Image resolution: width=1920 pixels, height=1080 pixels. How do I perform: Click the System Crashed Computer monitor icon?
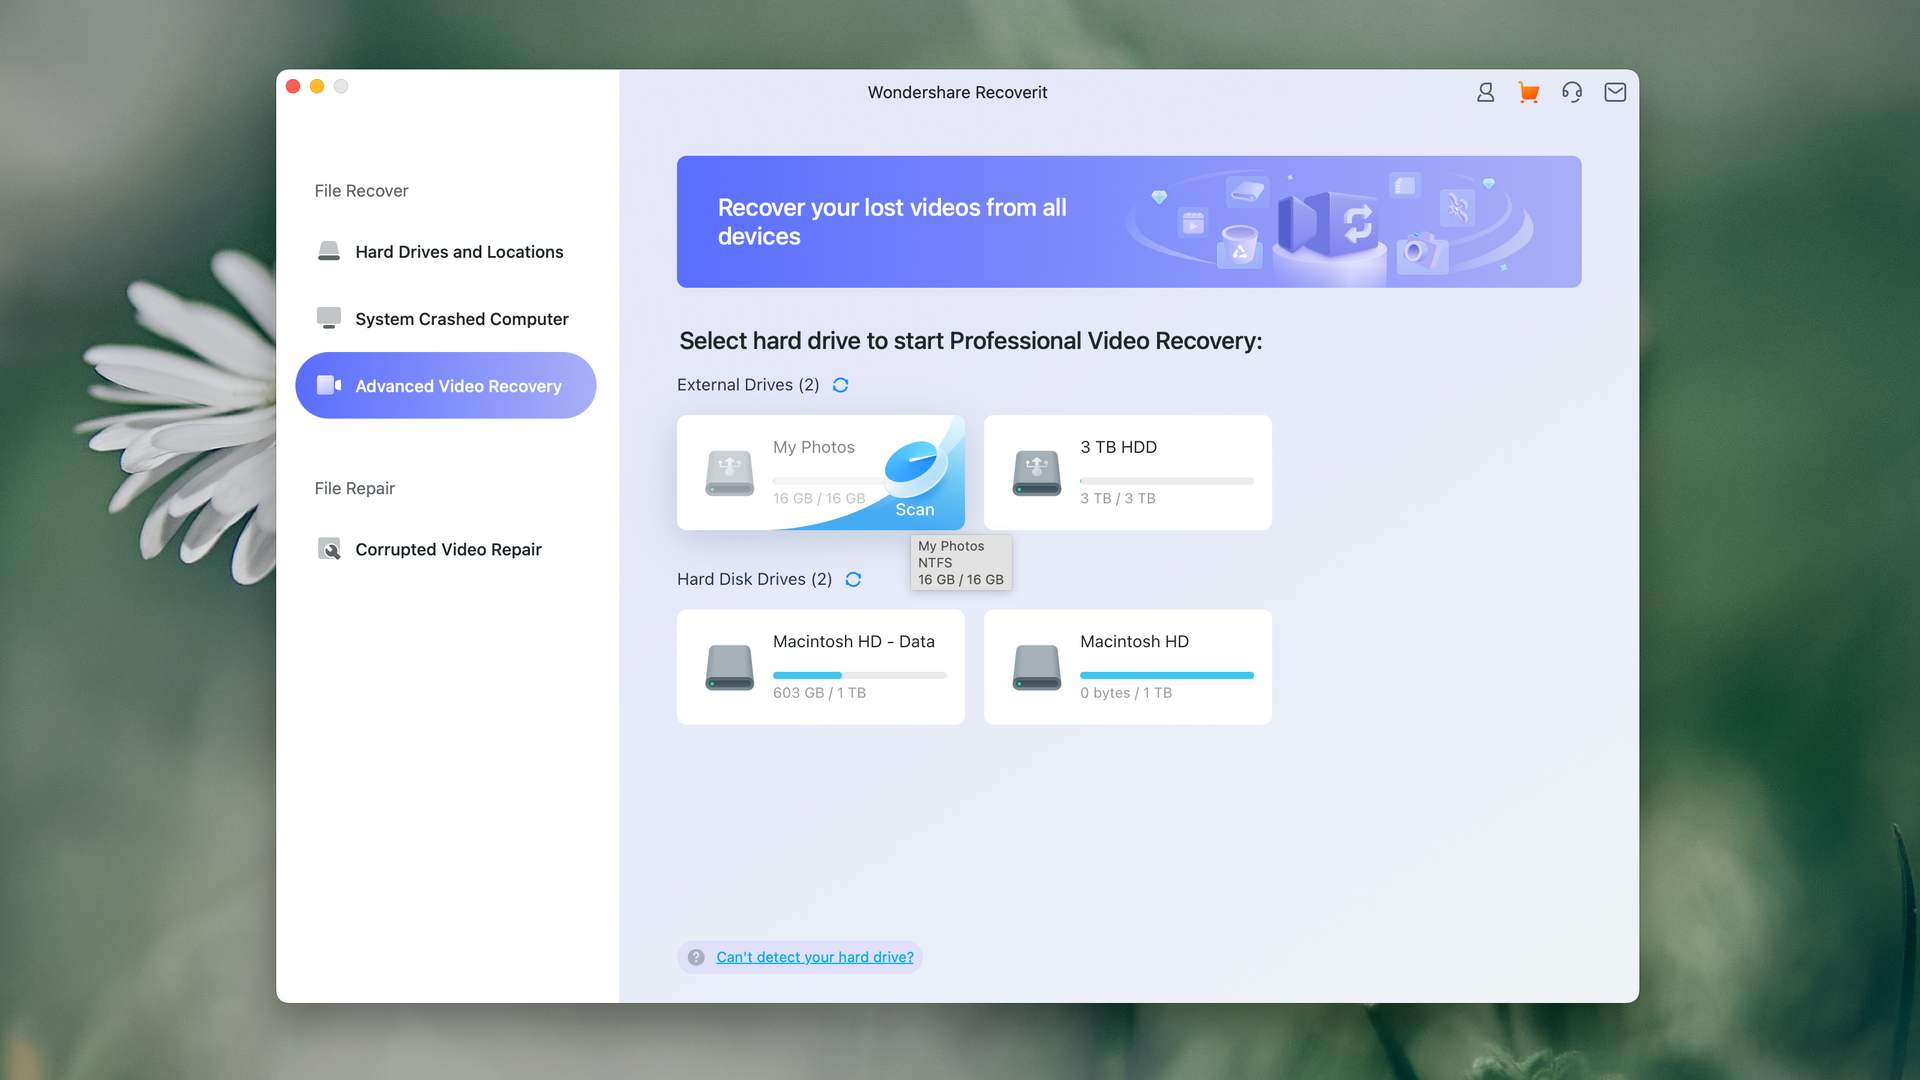(329, 318)
